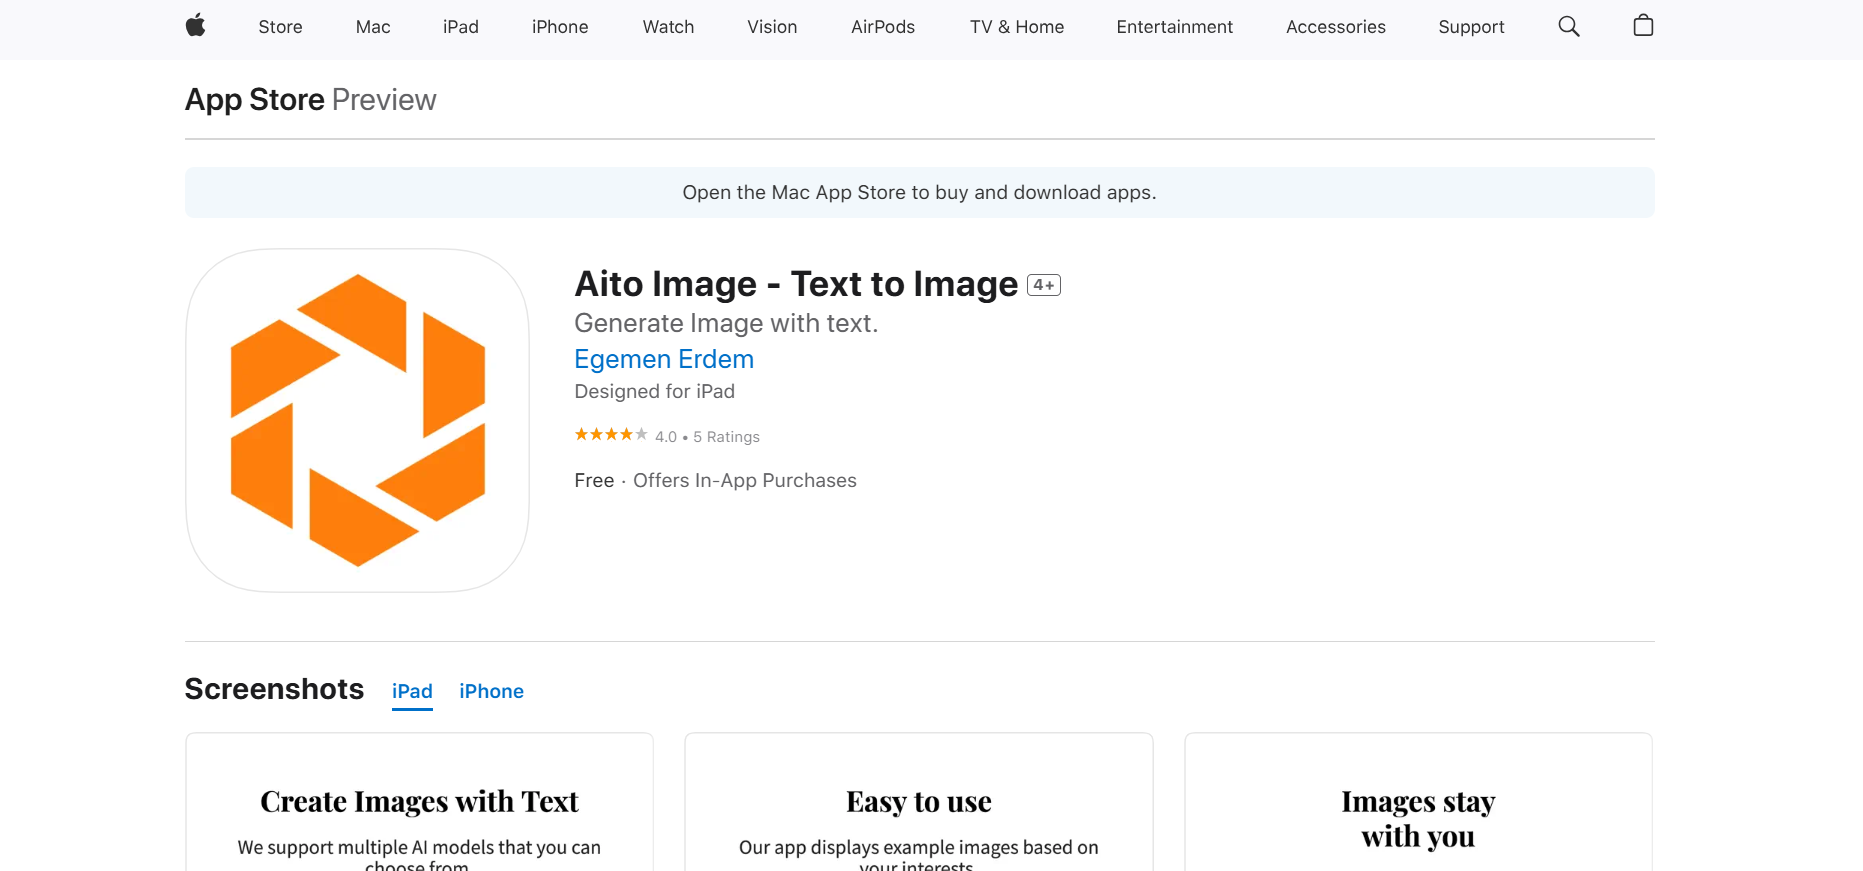Viewport: 1863px width, 871px height.
Task: Open the Mac menu item
Action: [372, 27]
